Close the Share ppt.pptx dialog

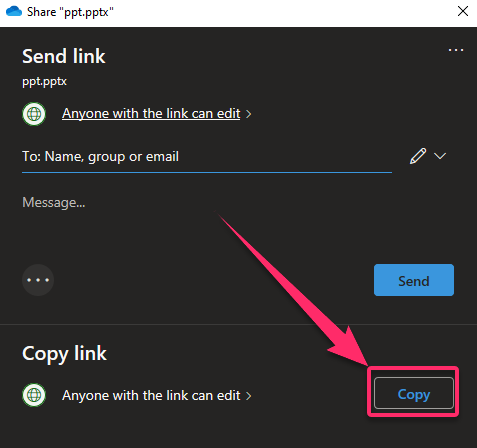pyautogui.click(x=463, y=11)
